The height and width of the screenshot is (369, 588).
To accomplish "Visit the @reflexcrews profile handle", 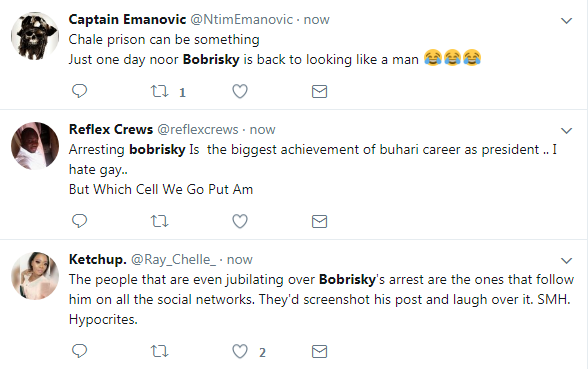I will [x=198, y=129].
